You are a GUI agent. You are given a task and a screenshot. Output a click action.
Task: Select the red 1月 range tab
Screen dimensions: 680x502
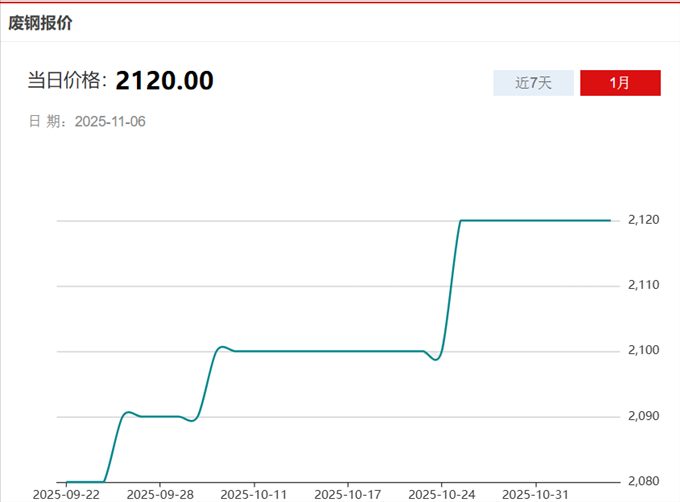(620, 83)
